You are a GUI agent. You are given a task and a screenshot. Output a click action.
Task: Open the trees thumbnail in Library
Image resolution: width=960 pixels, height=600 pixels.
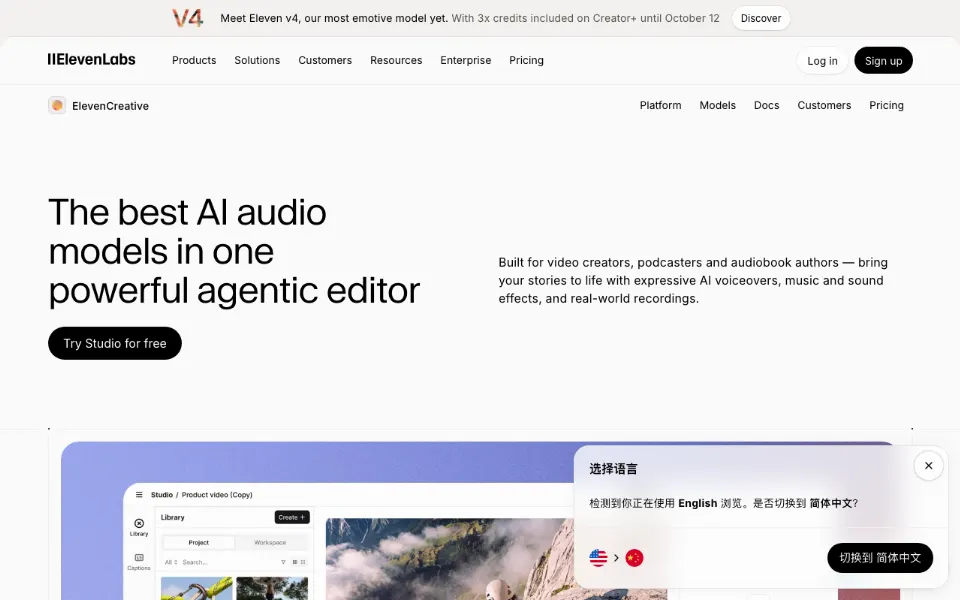click(272, 588)
